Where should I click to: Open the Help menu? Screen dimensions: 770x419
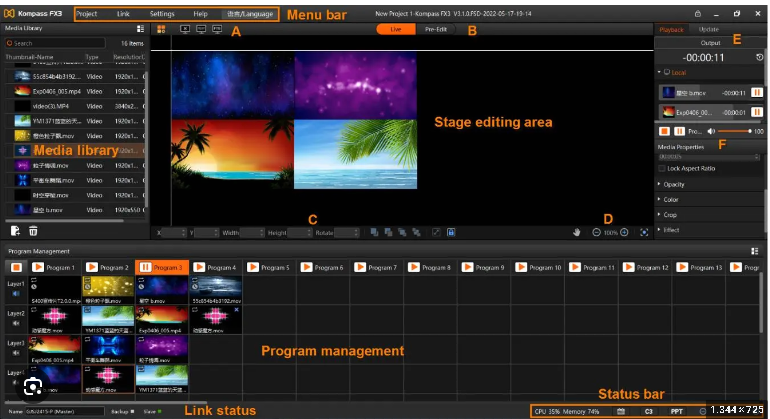200,14
